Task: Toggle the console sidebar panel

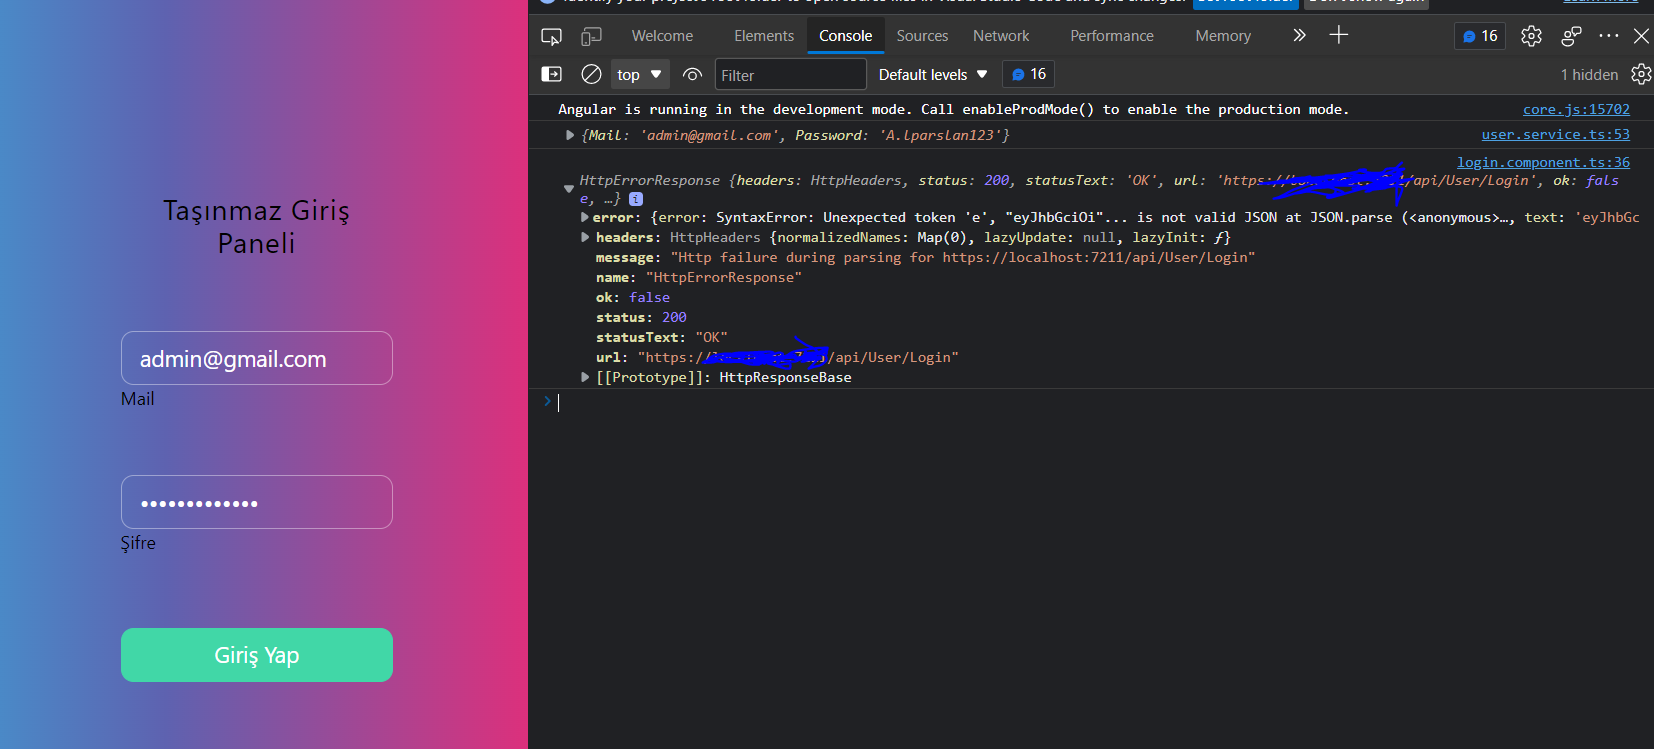Action: [552, 74]
